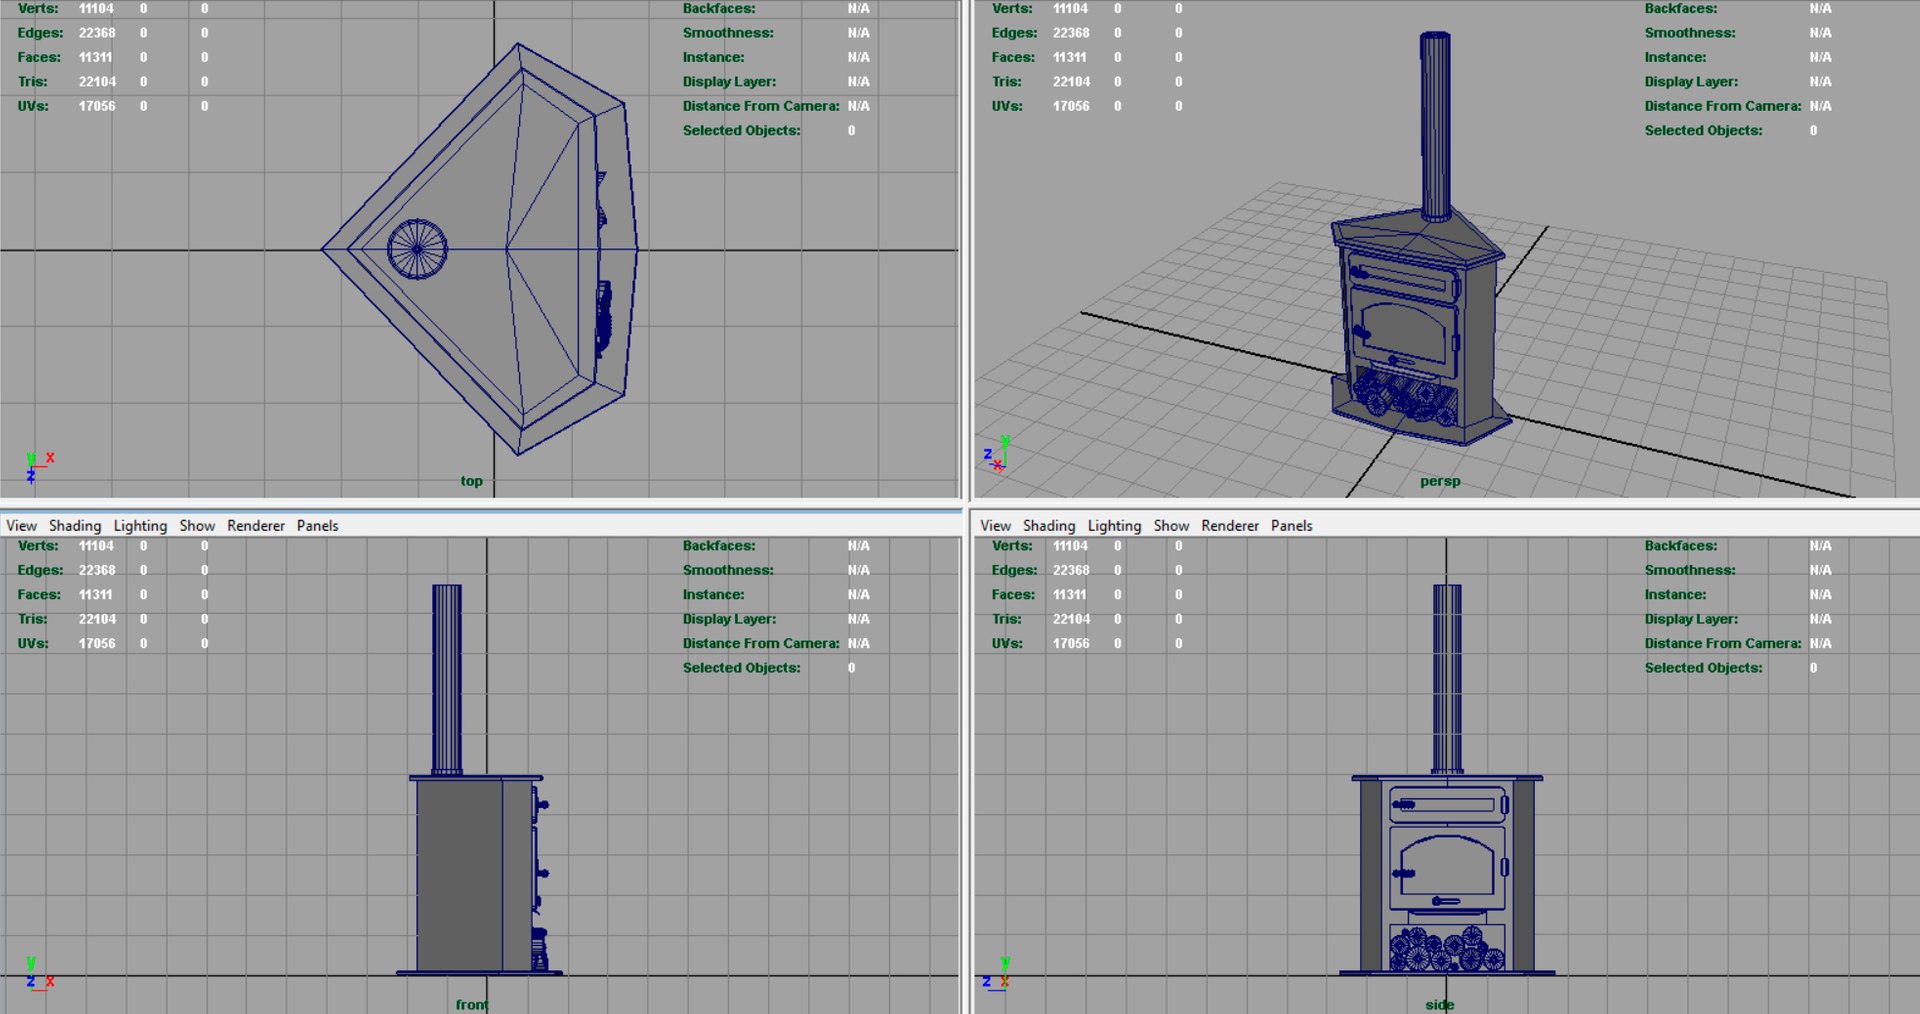The width and height of the screenshot is (1920, 1014).
Task: Select arched stove door in side viewport
Action: tap(1447, 868)
